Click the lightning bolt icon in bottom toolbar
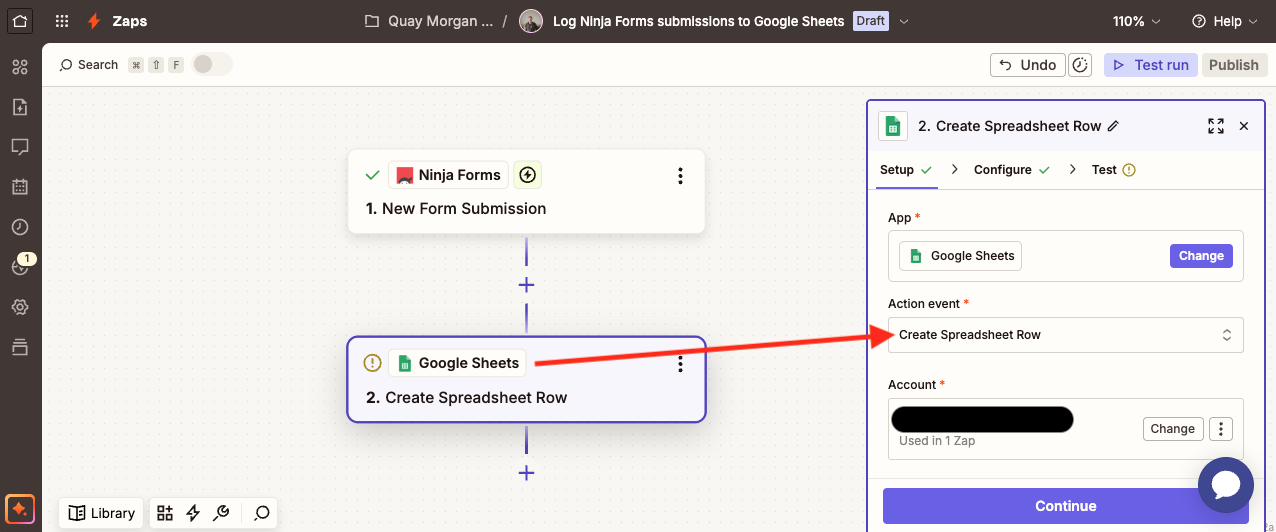Image resolution: width=1276 pixels, height=532 pixels. pyautogui.click(x=193, y=513)
